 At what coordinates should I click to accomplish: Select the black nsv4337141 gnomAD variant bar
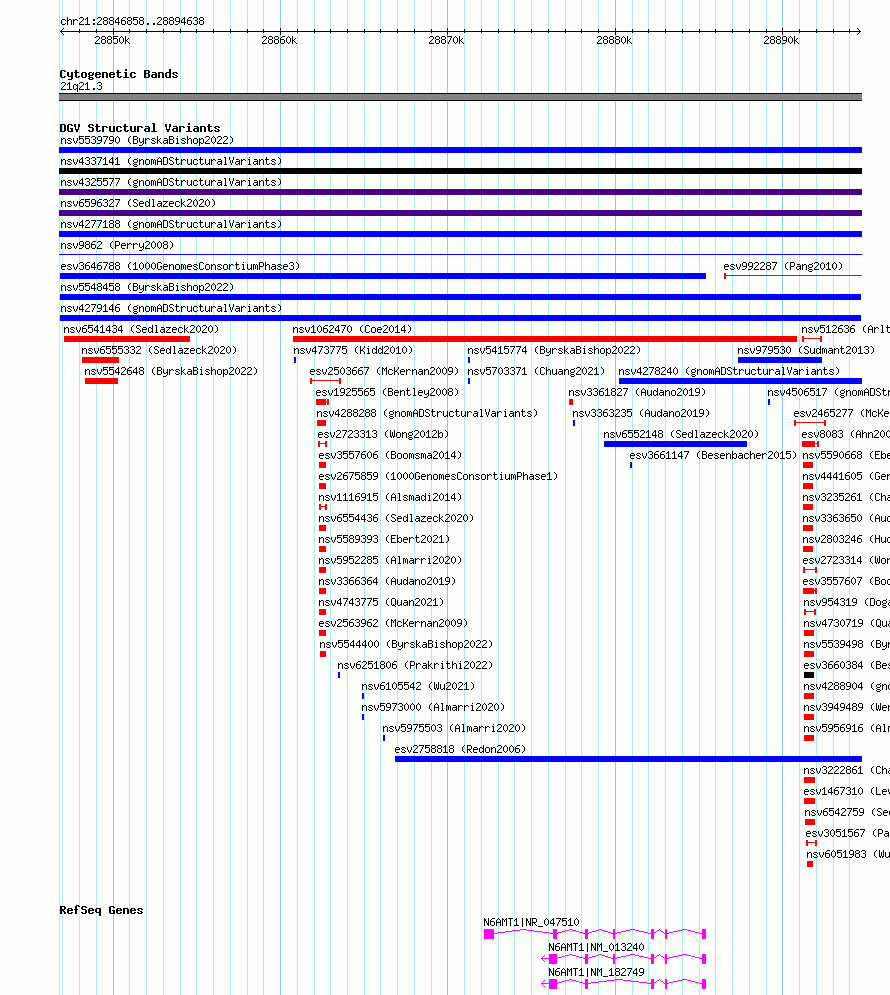coord(461,171)
